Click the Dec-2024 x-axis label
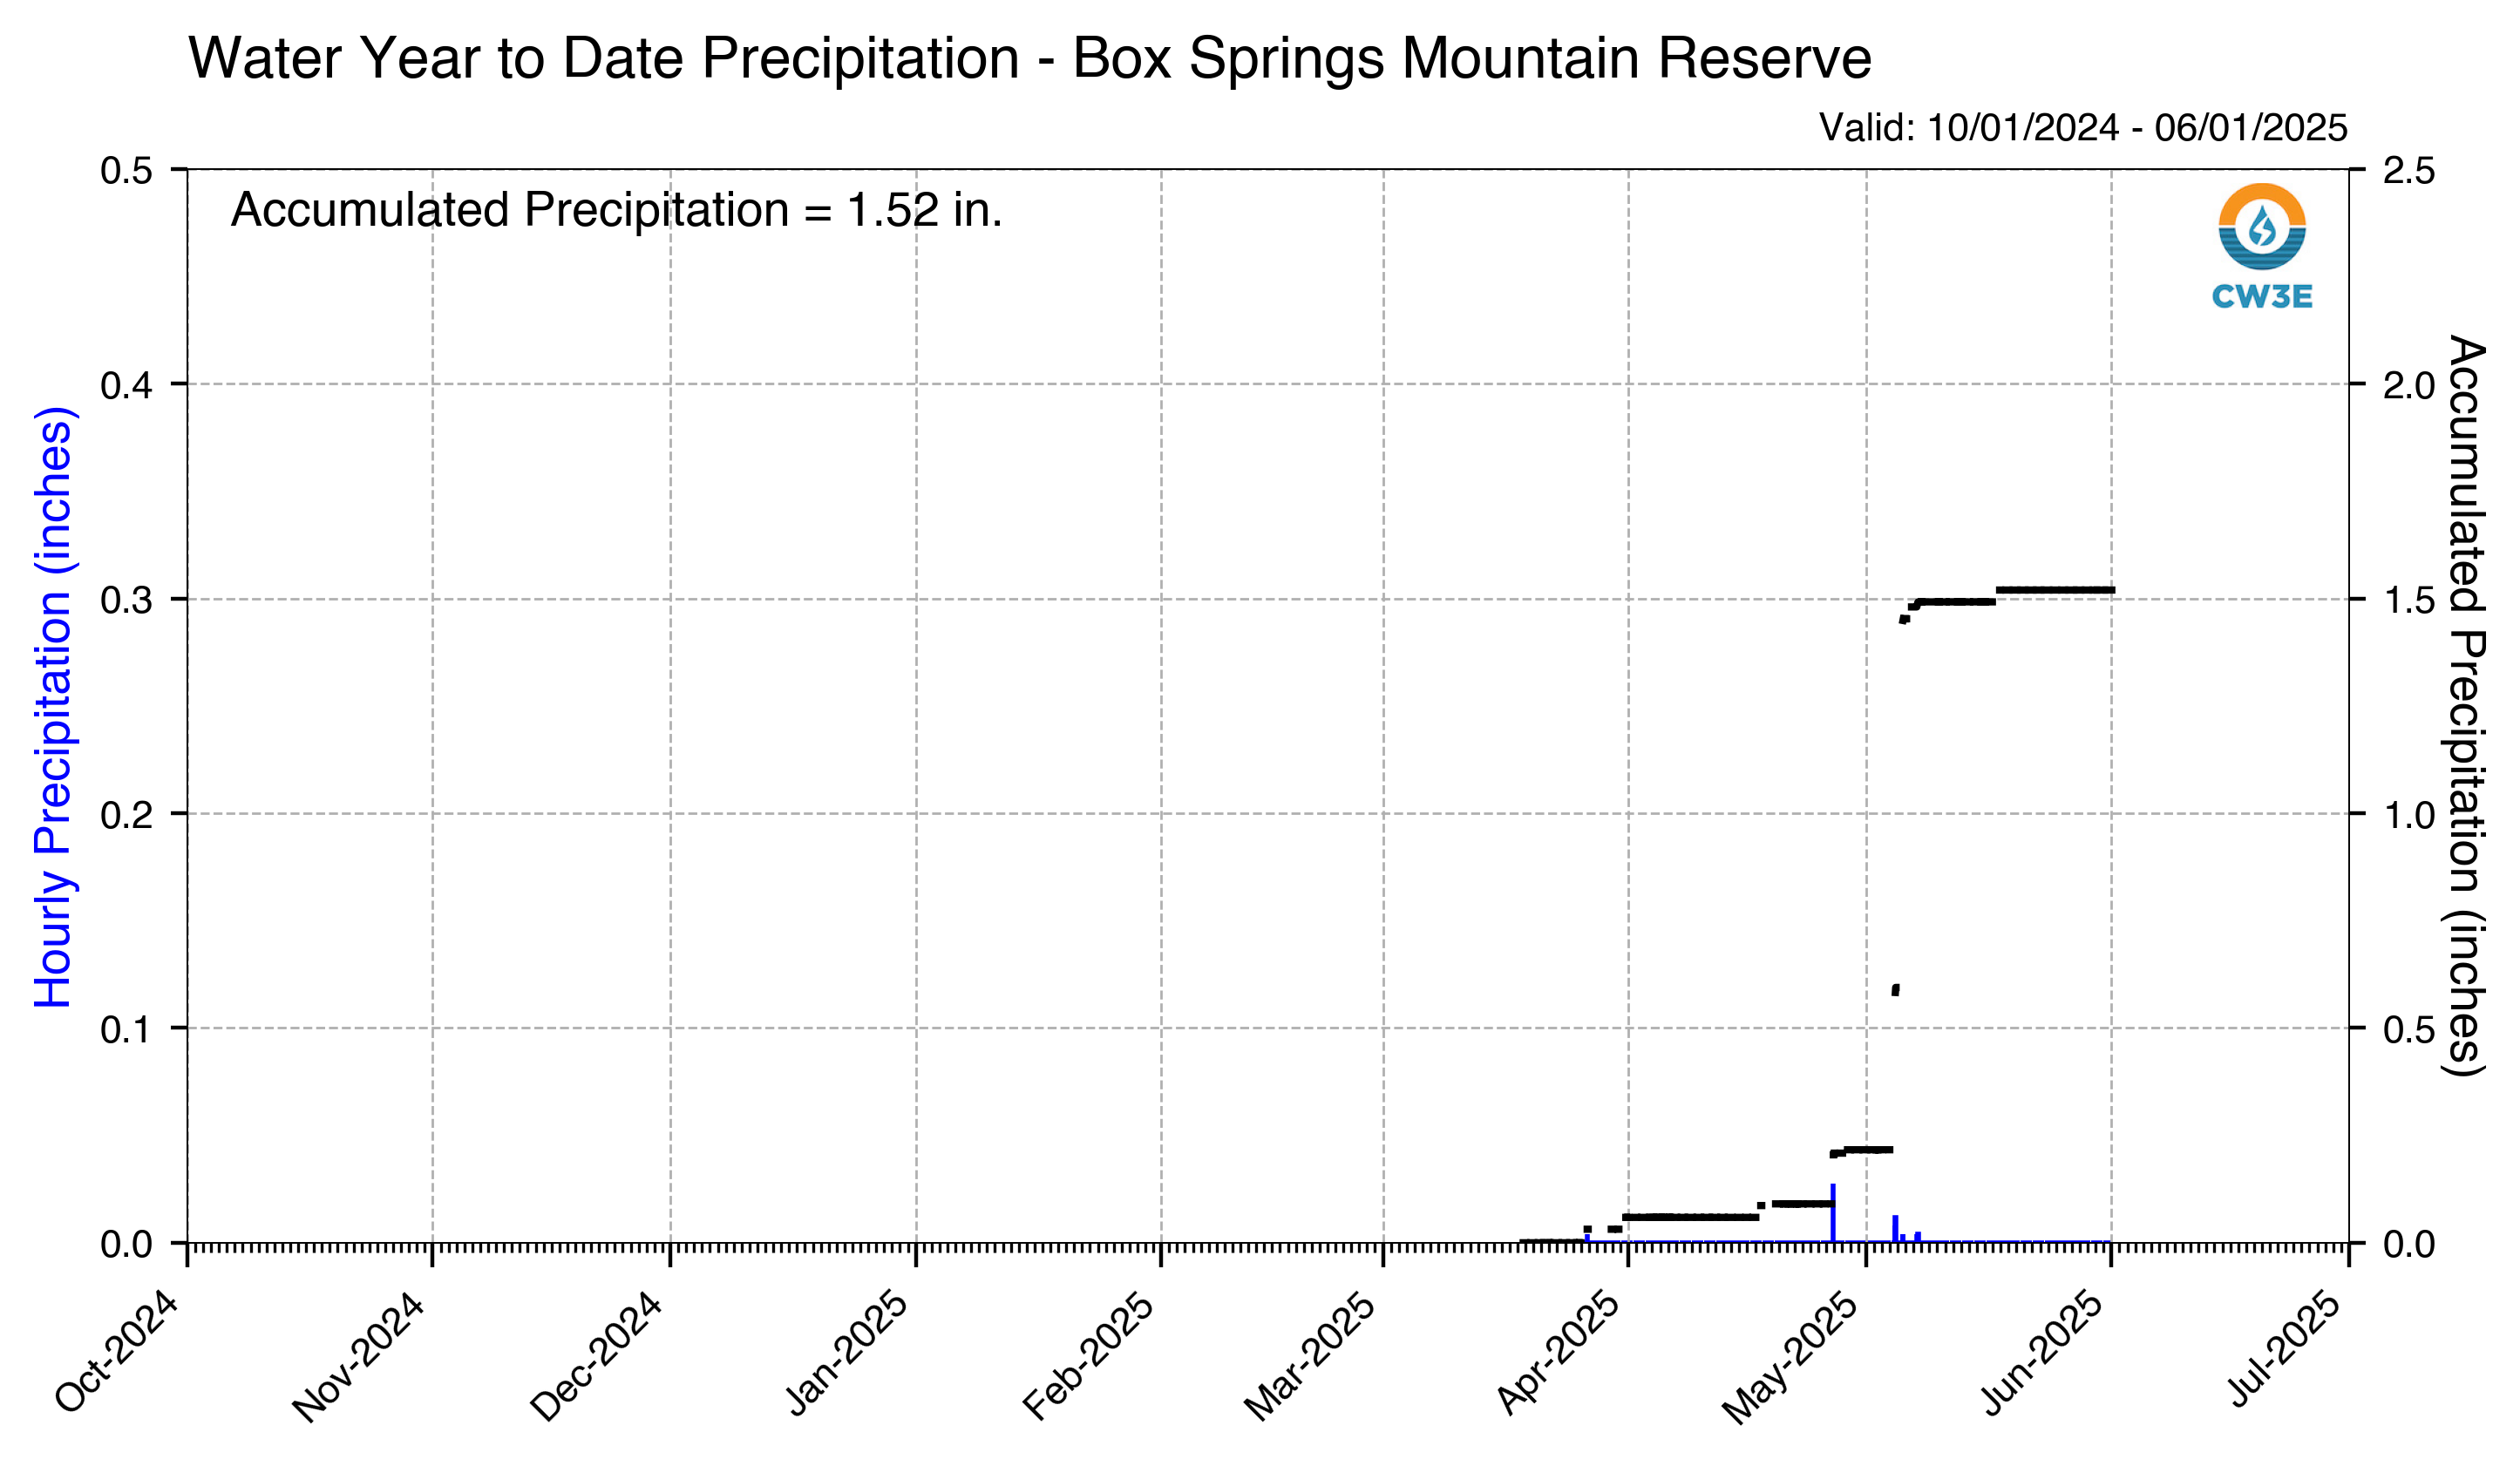This screenshot has width=2520, height=1466. (597, 1356)
